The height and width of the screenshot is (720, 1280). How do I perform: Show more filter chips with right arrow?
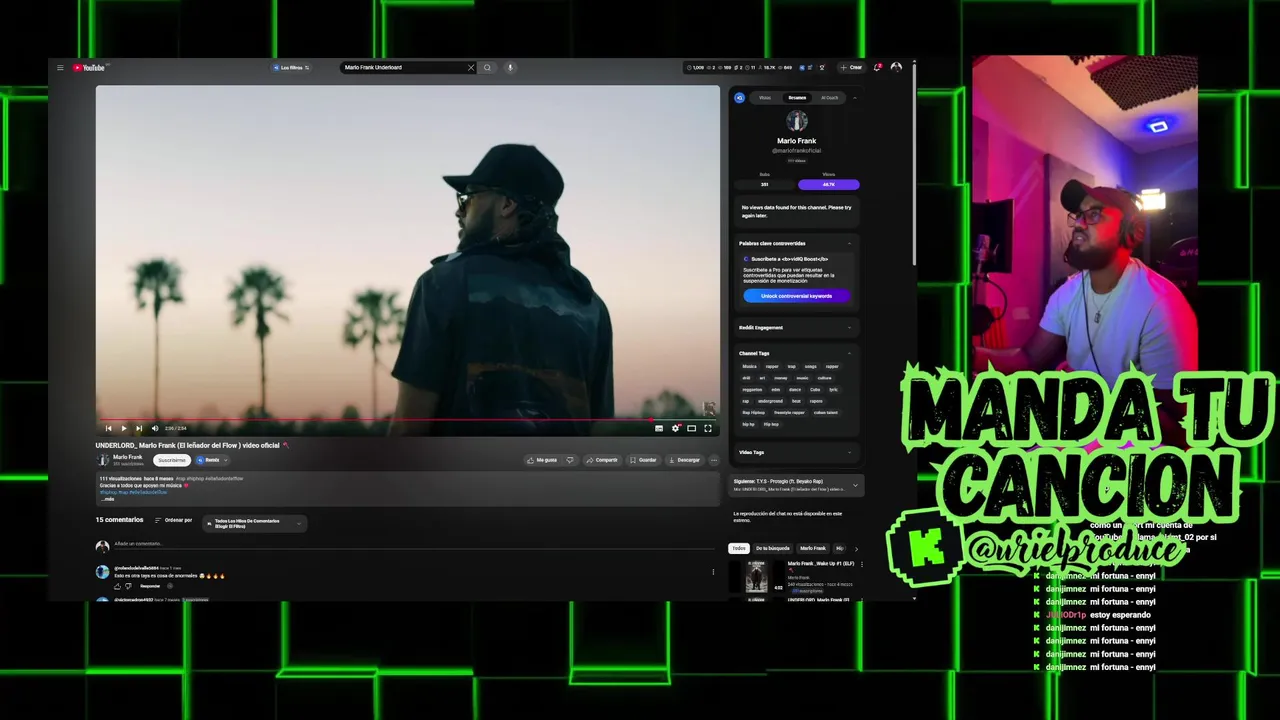856,548
